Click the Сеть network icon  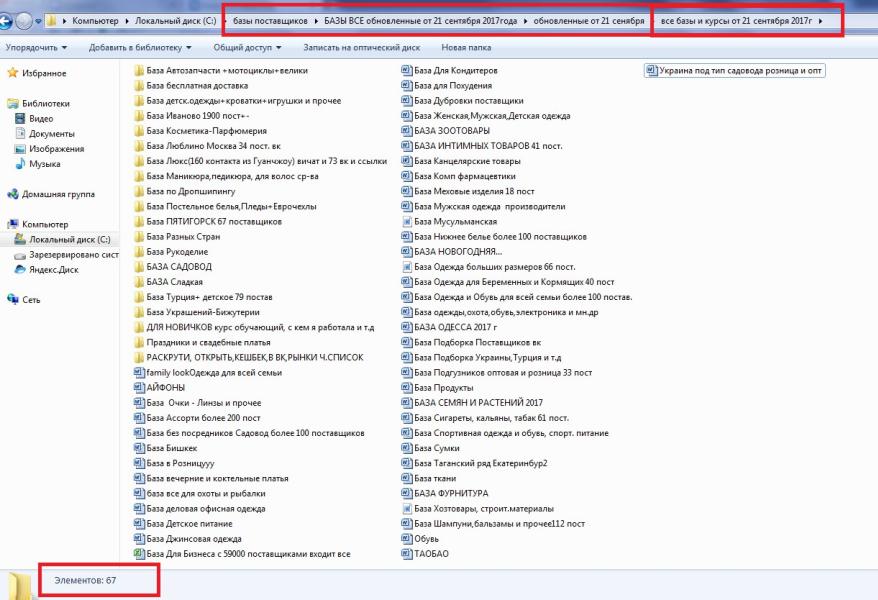[x=13, y=299]
